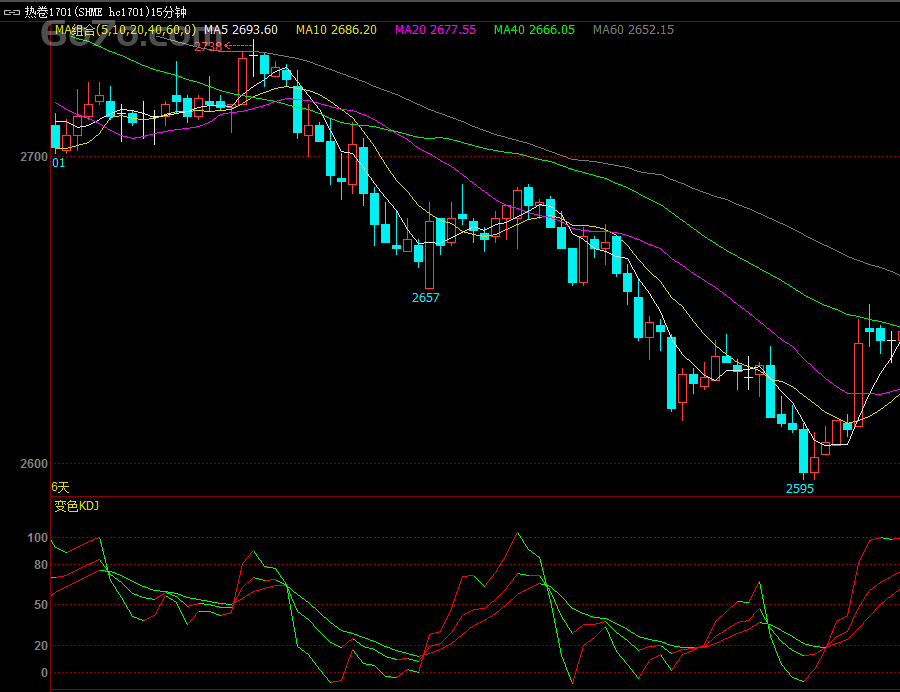Image resolution: width=900 pixels, height=692 pixels.
Task: Open the 变色KDJ indicator label
Action: (x=76, y=505)
